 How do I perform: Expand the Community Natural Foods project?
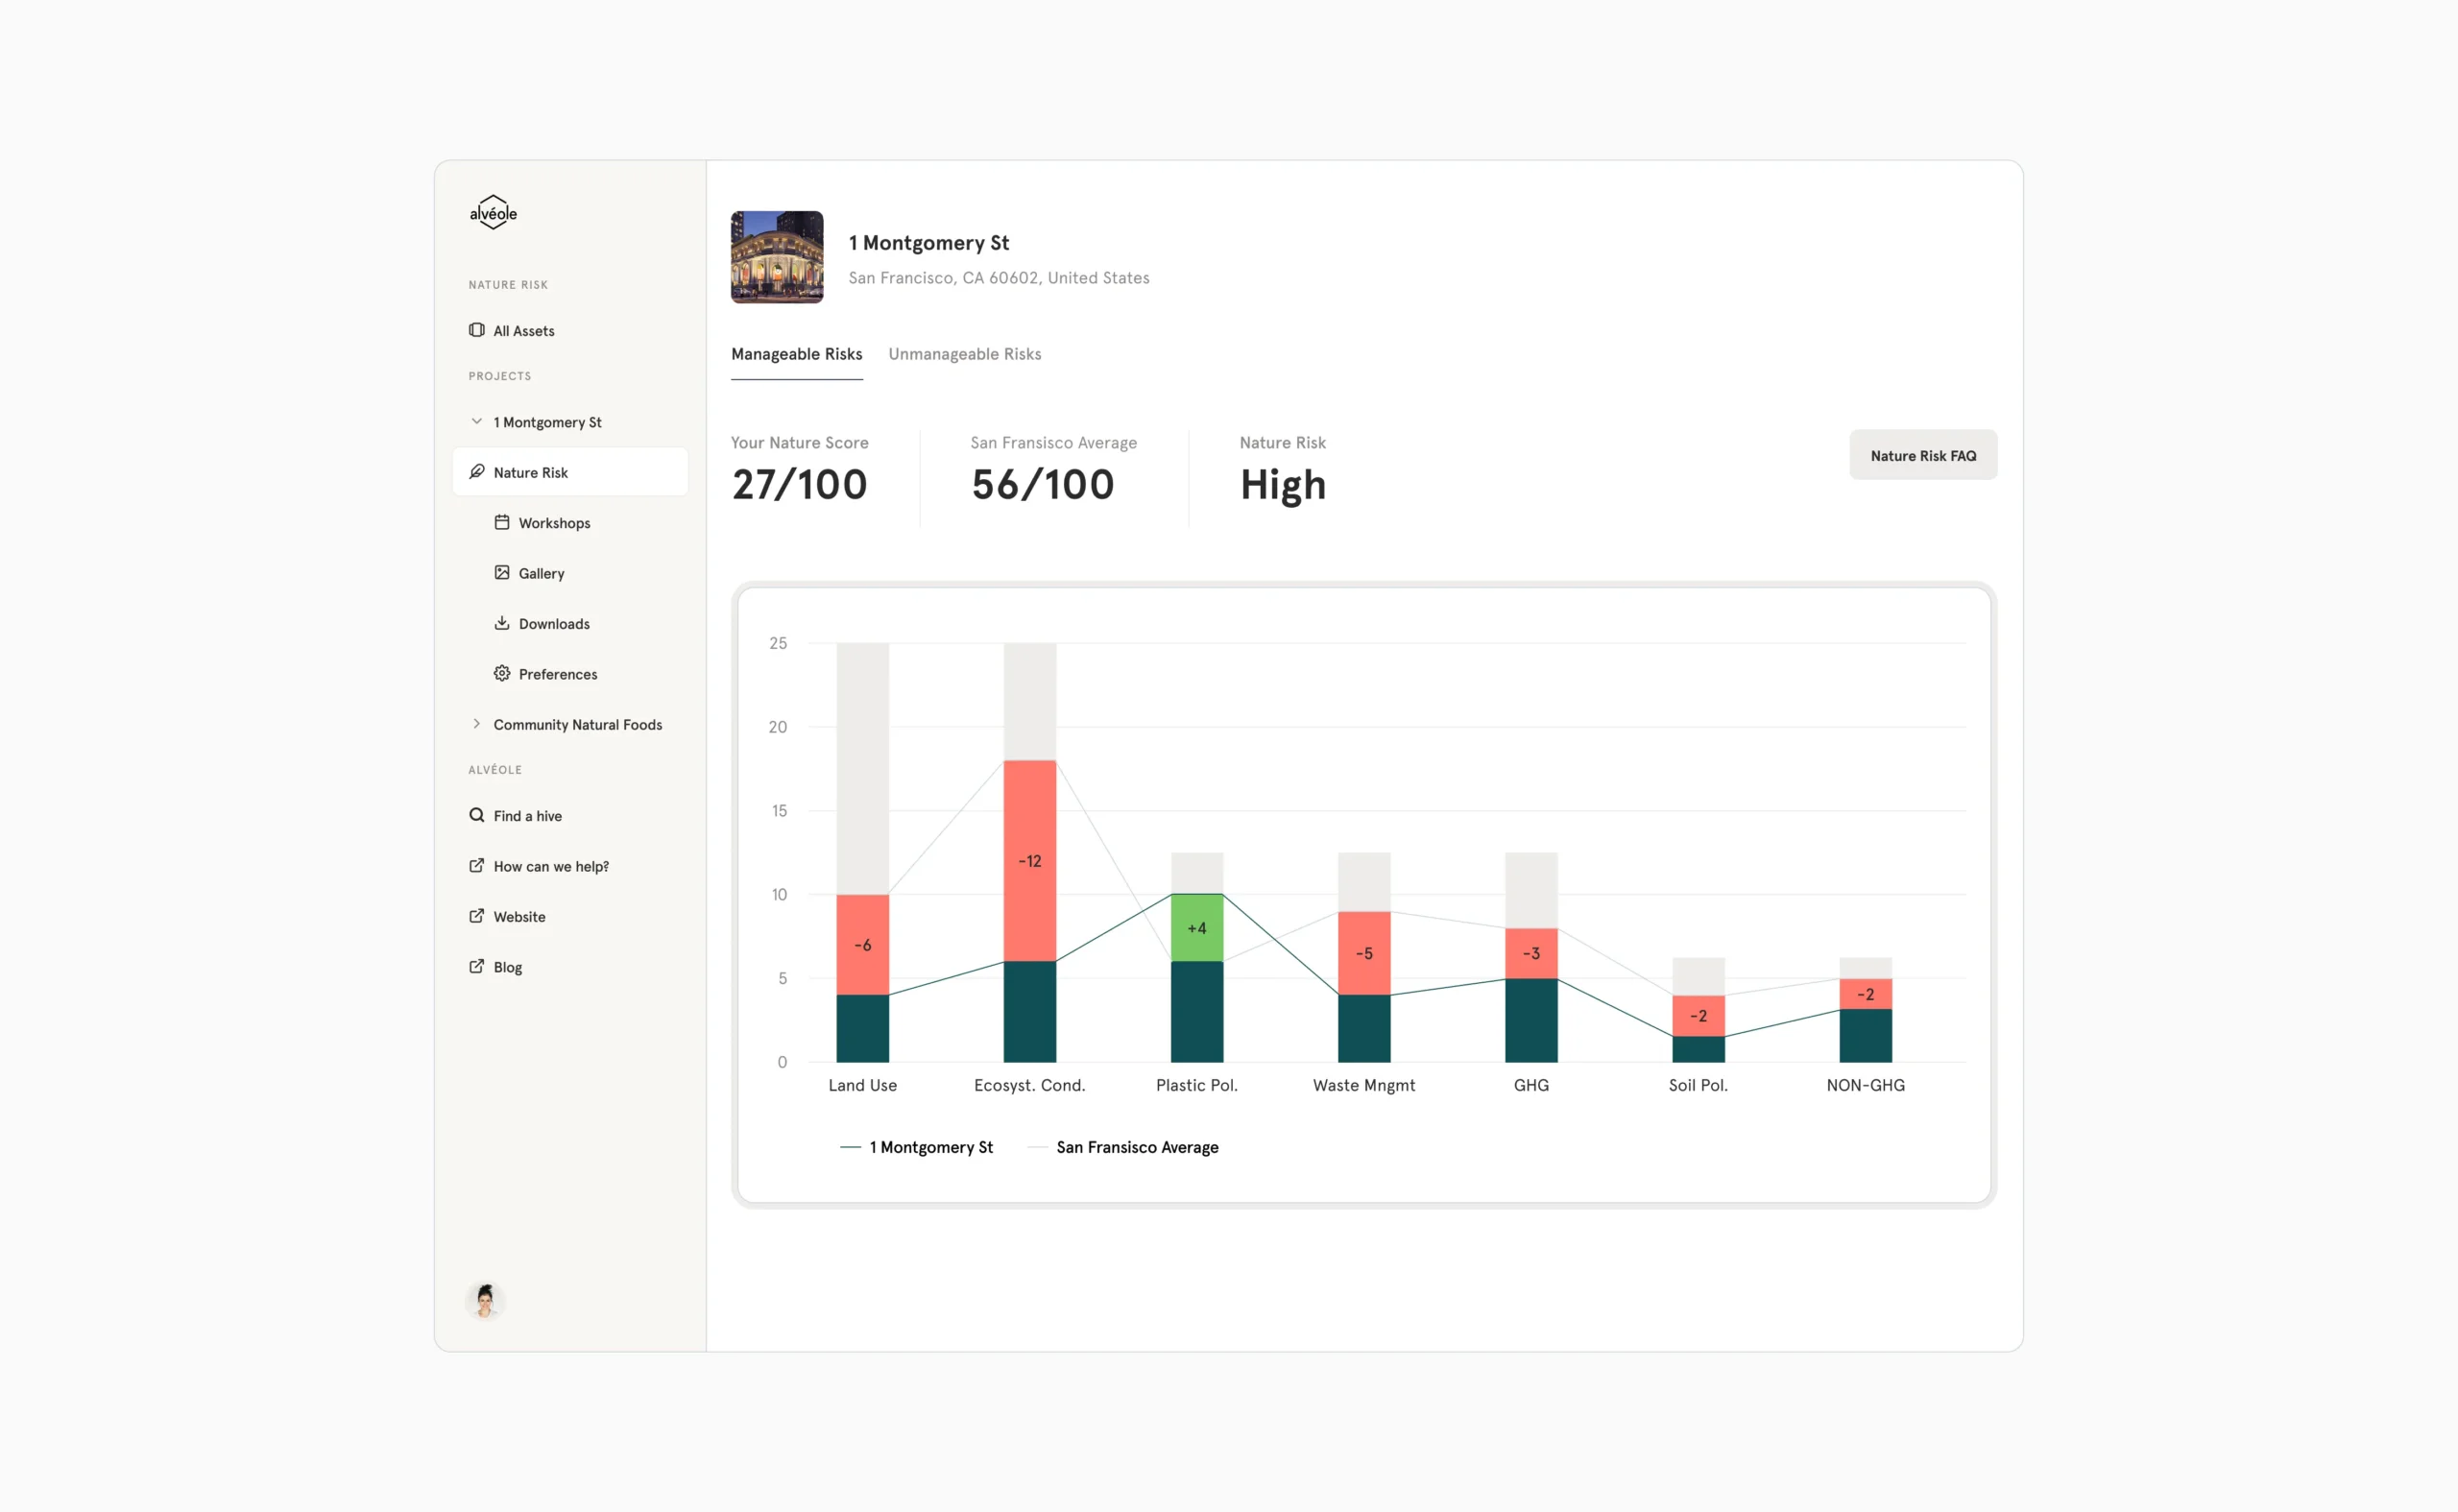pos(477,724)
